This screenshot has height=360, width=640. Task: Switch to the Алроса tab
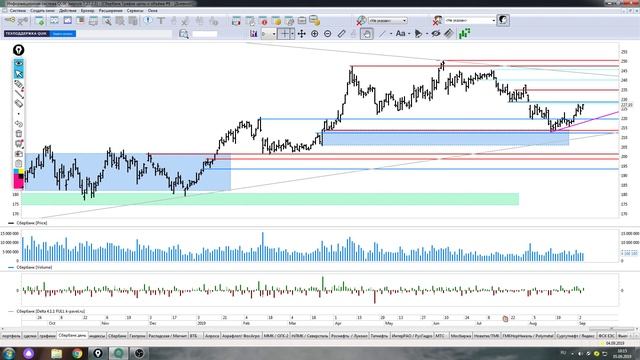(212, 336)
